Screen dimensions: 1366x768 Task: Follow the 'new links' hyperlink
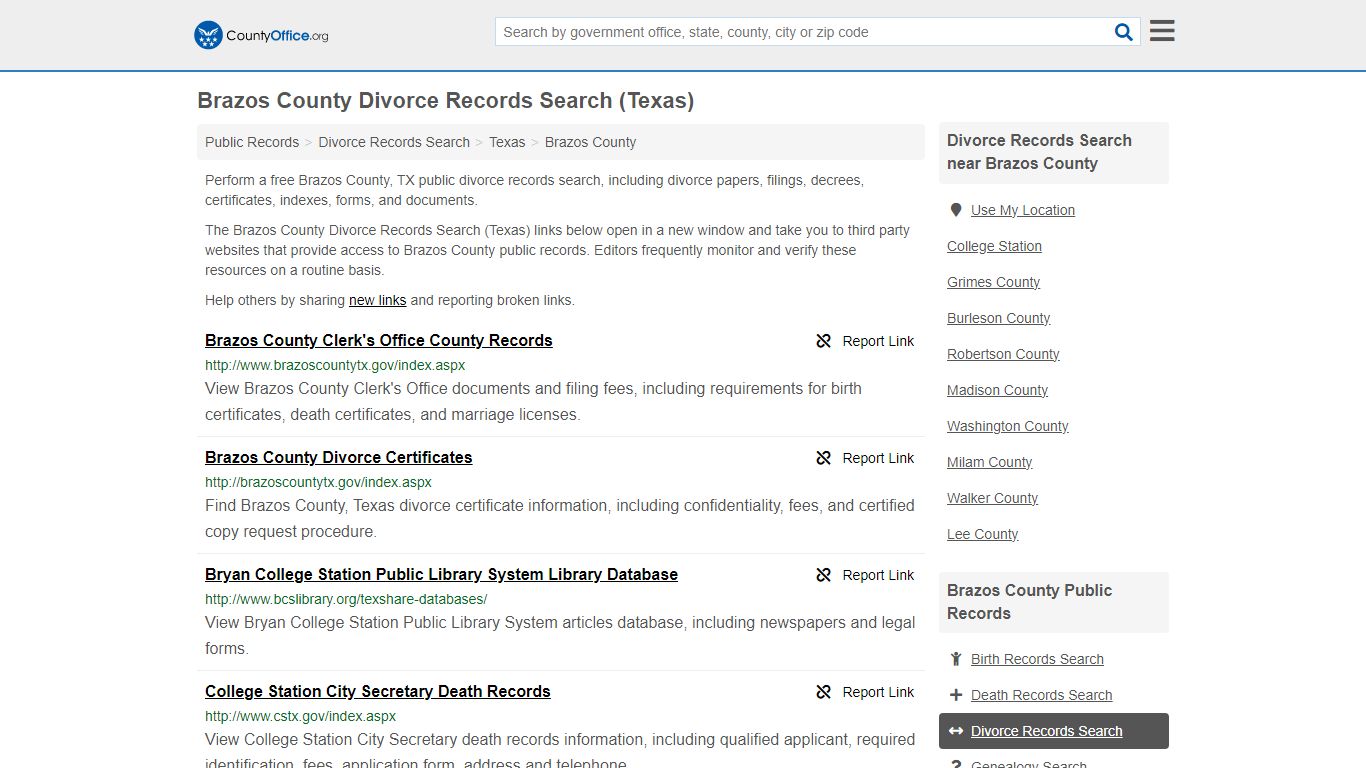click(377, 300)
